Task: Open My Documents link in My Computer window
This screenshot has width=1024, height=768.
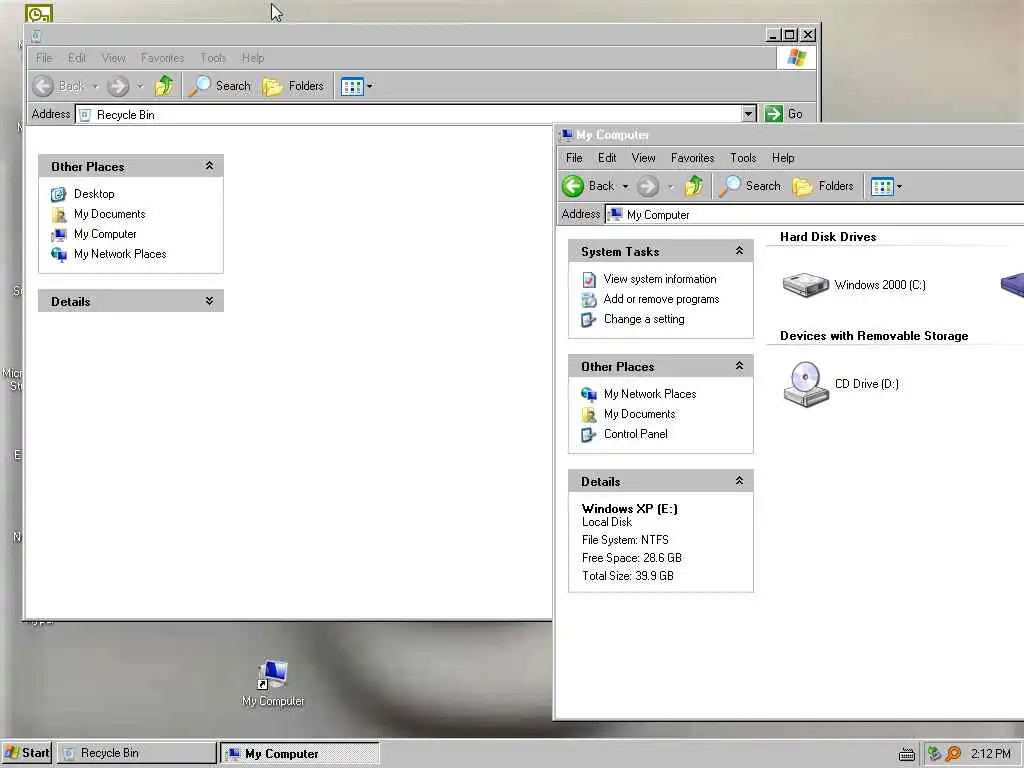Action: click(x=639, y=414)
